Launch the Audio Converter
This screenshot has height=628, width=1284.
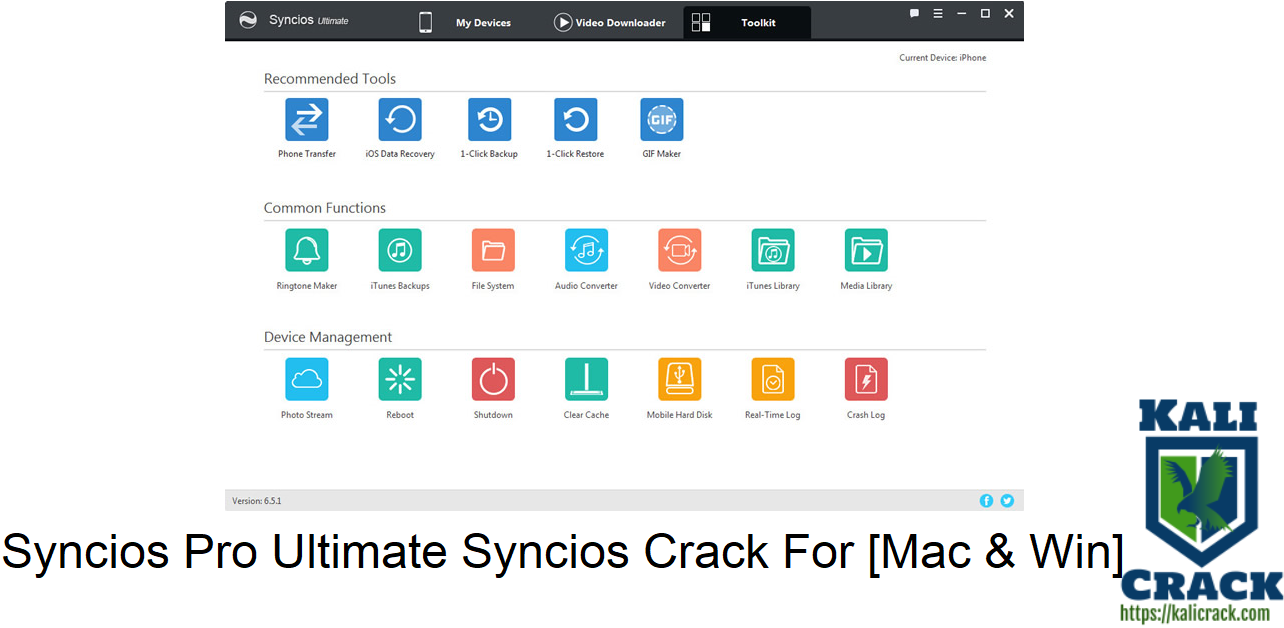tap(586, 250)
